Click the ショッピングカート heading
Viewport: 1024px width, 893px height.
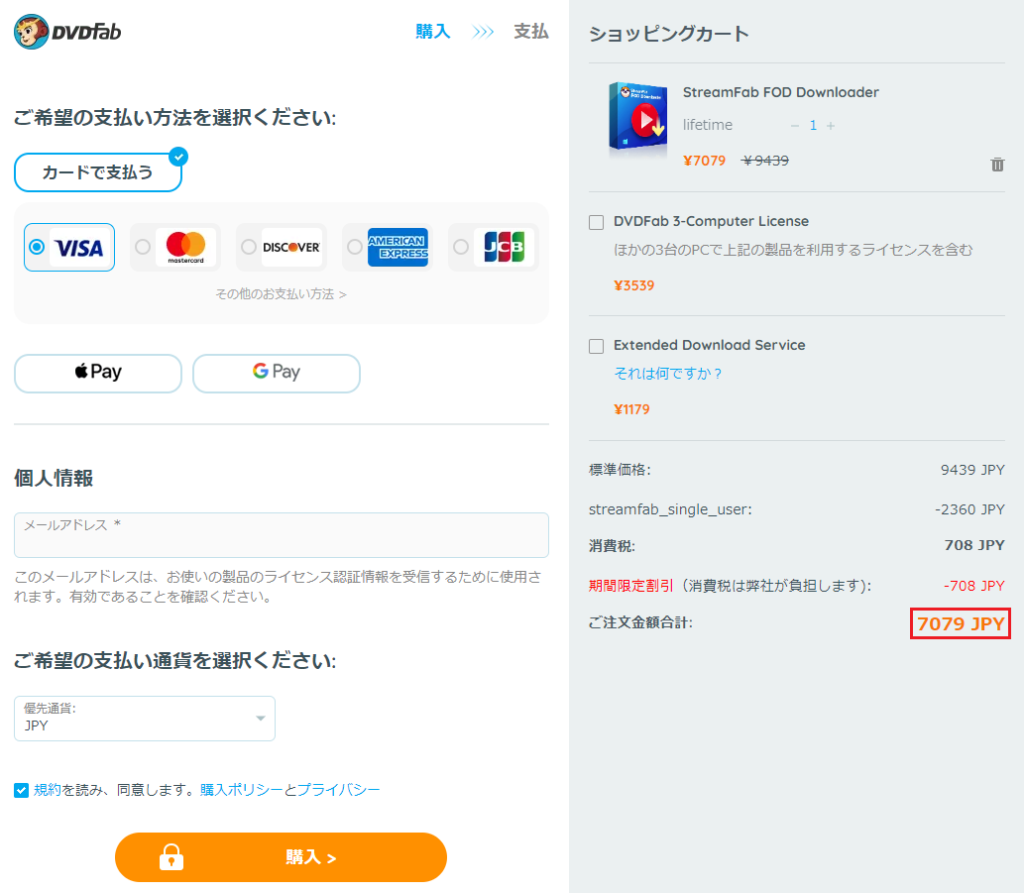(669, 34)
